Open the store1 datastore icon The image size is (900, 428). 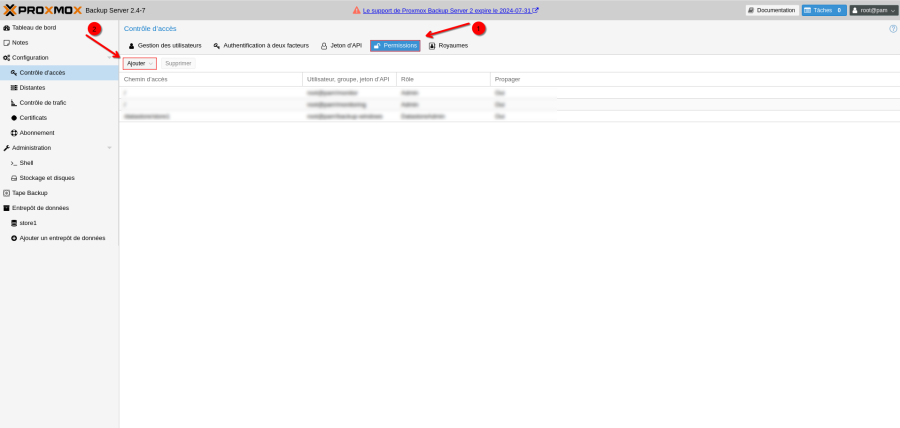coord(14,223)
